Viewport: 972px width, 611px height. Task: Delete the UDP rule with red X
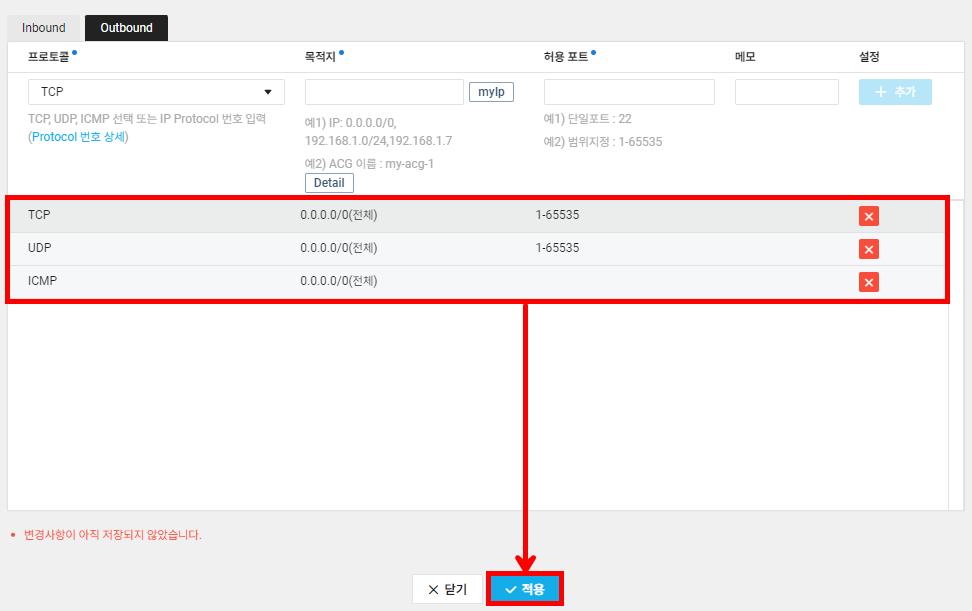coord(868,249)
